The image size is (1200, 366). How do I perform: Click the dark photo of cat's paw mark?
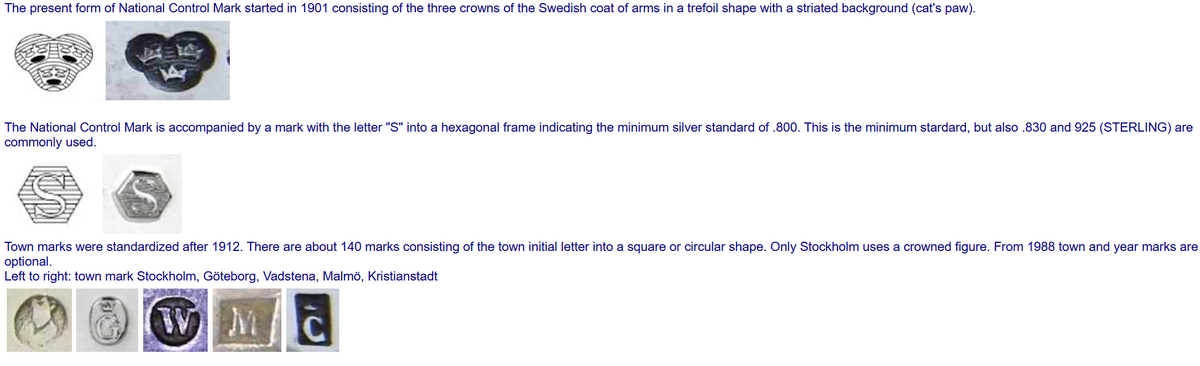[x=167, y=60]
